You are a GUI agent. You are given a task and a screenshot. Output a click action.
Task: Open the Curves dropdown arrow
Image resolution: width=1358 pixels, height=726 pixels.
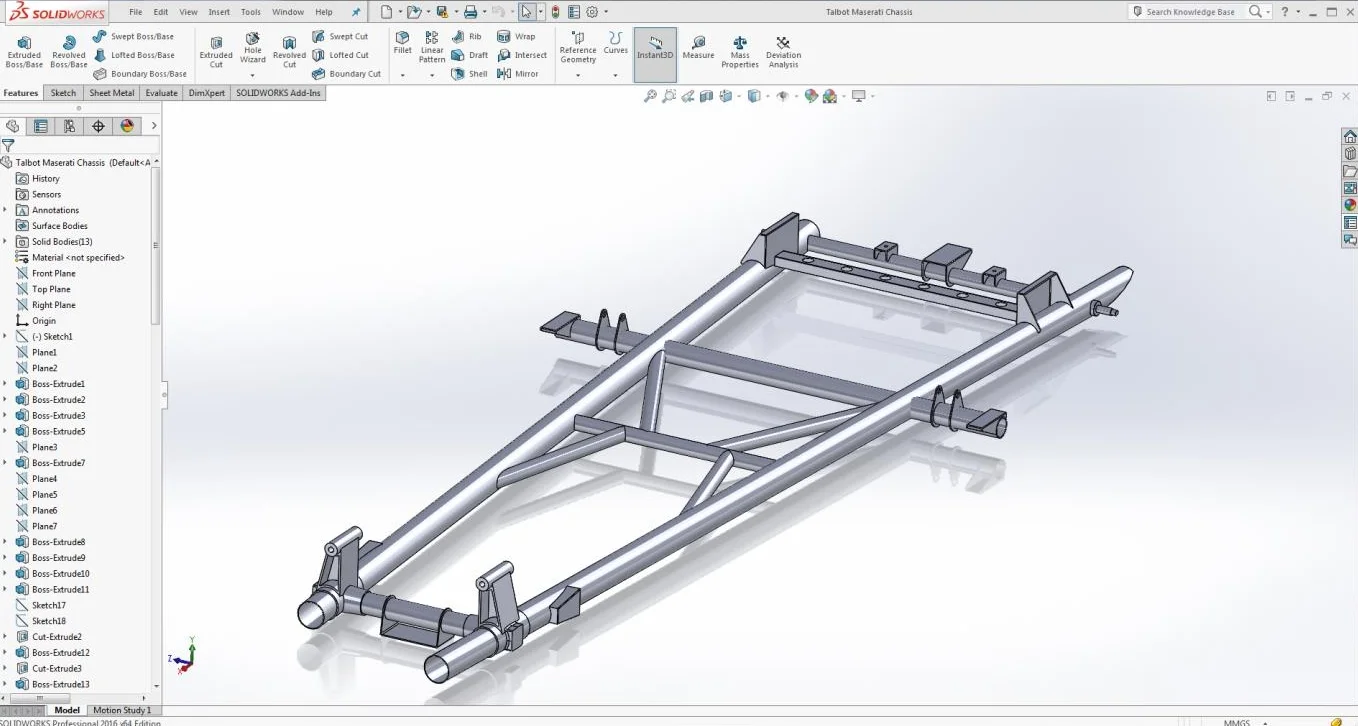point(616,75)
